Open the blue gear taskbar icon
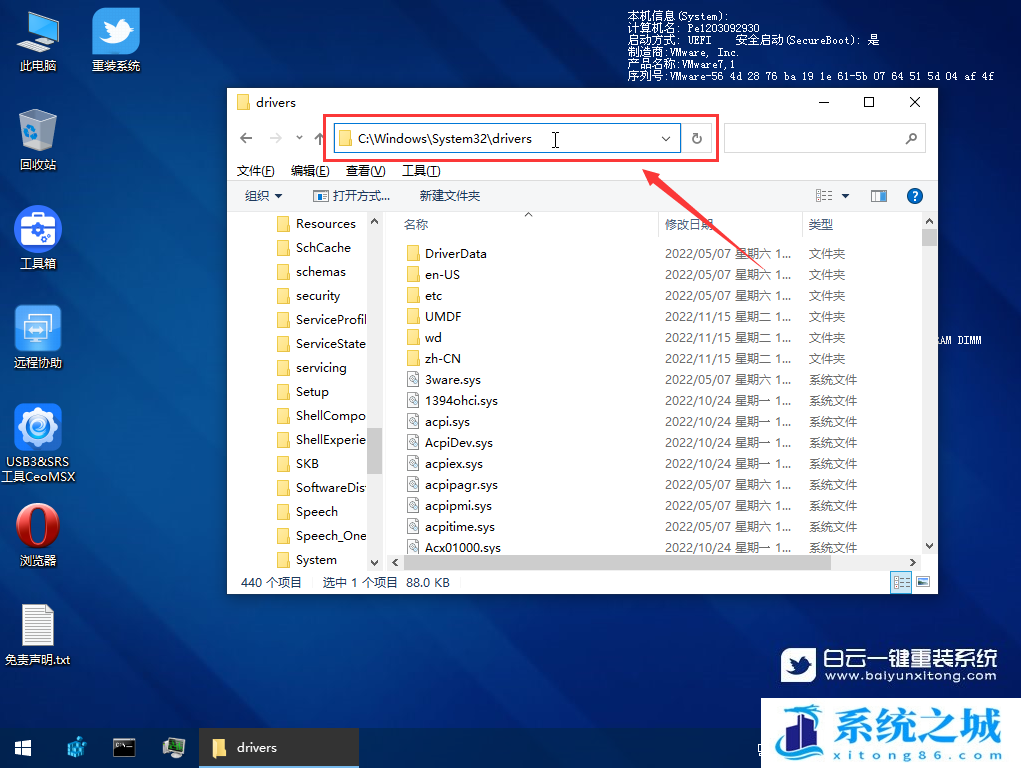The height and width of the screenshot is (768, 1021). pos(77,747)
